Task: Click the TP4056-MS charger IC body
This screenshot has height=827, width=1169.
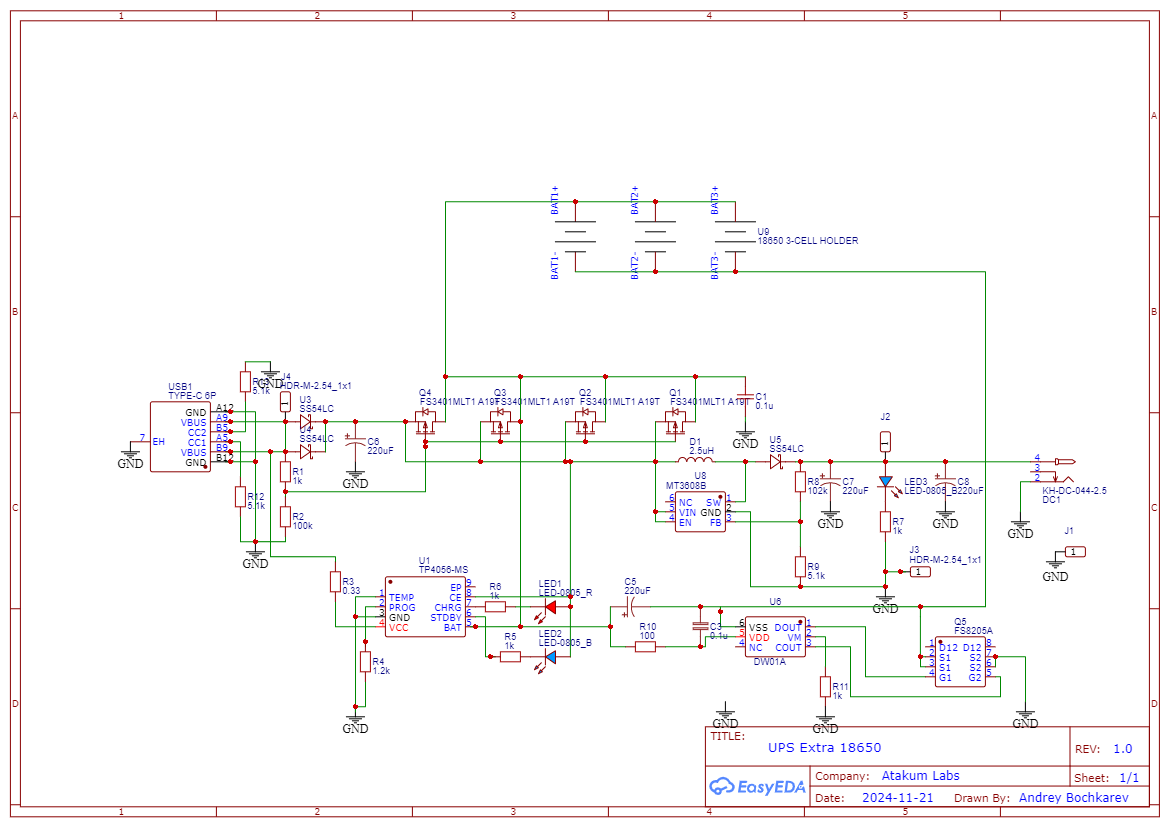Action: (425, 606)
